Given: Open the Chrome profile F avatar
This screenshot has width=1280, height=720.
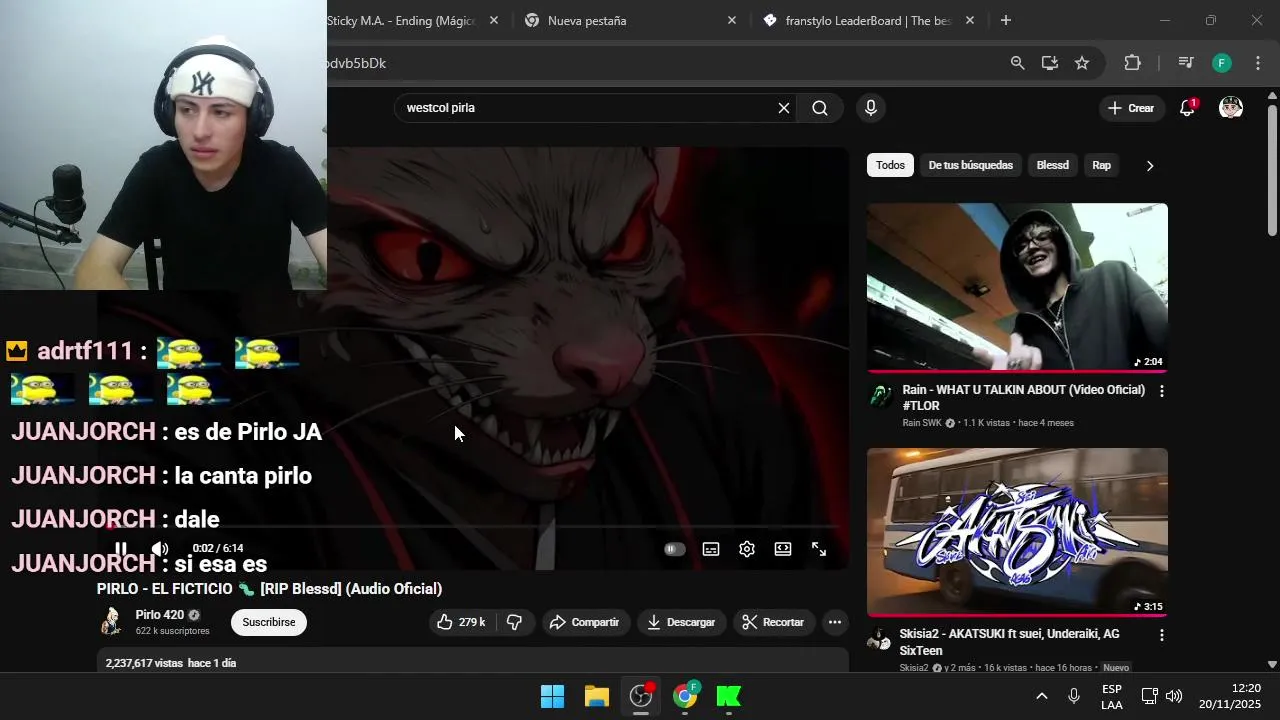Looking at the screenshot, I should 1222,63.
